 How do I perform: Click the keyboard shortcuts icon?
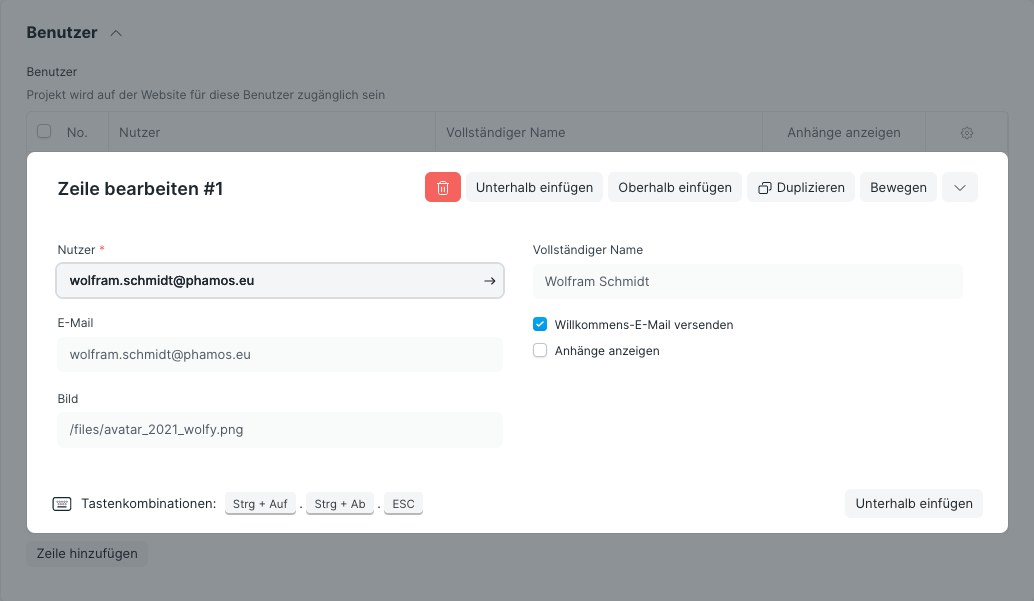click(x=62, y=504)
